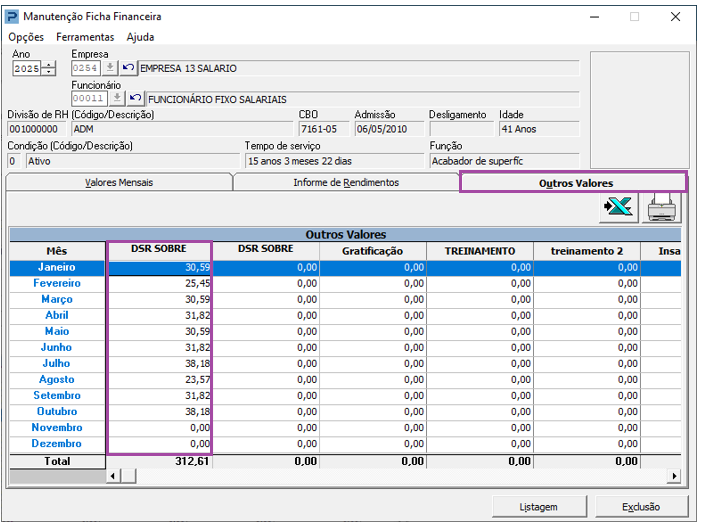Open the Ferramentas menu

click(x=85, y=37)
